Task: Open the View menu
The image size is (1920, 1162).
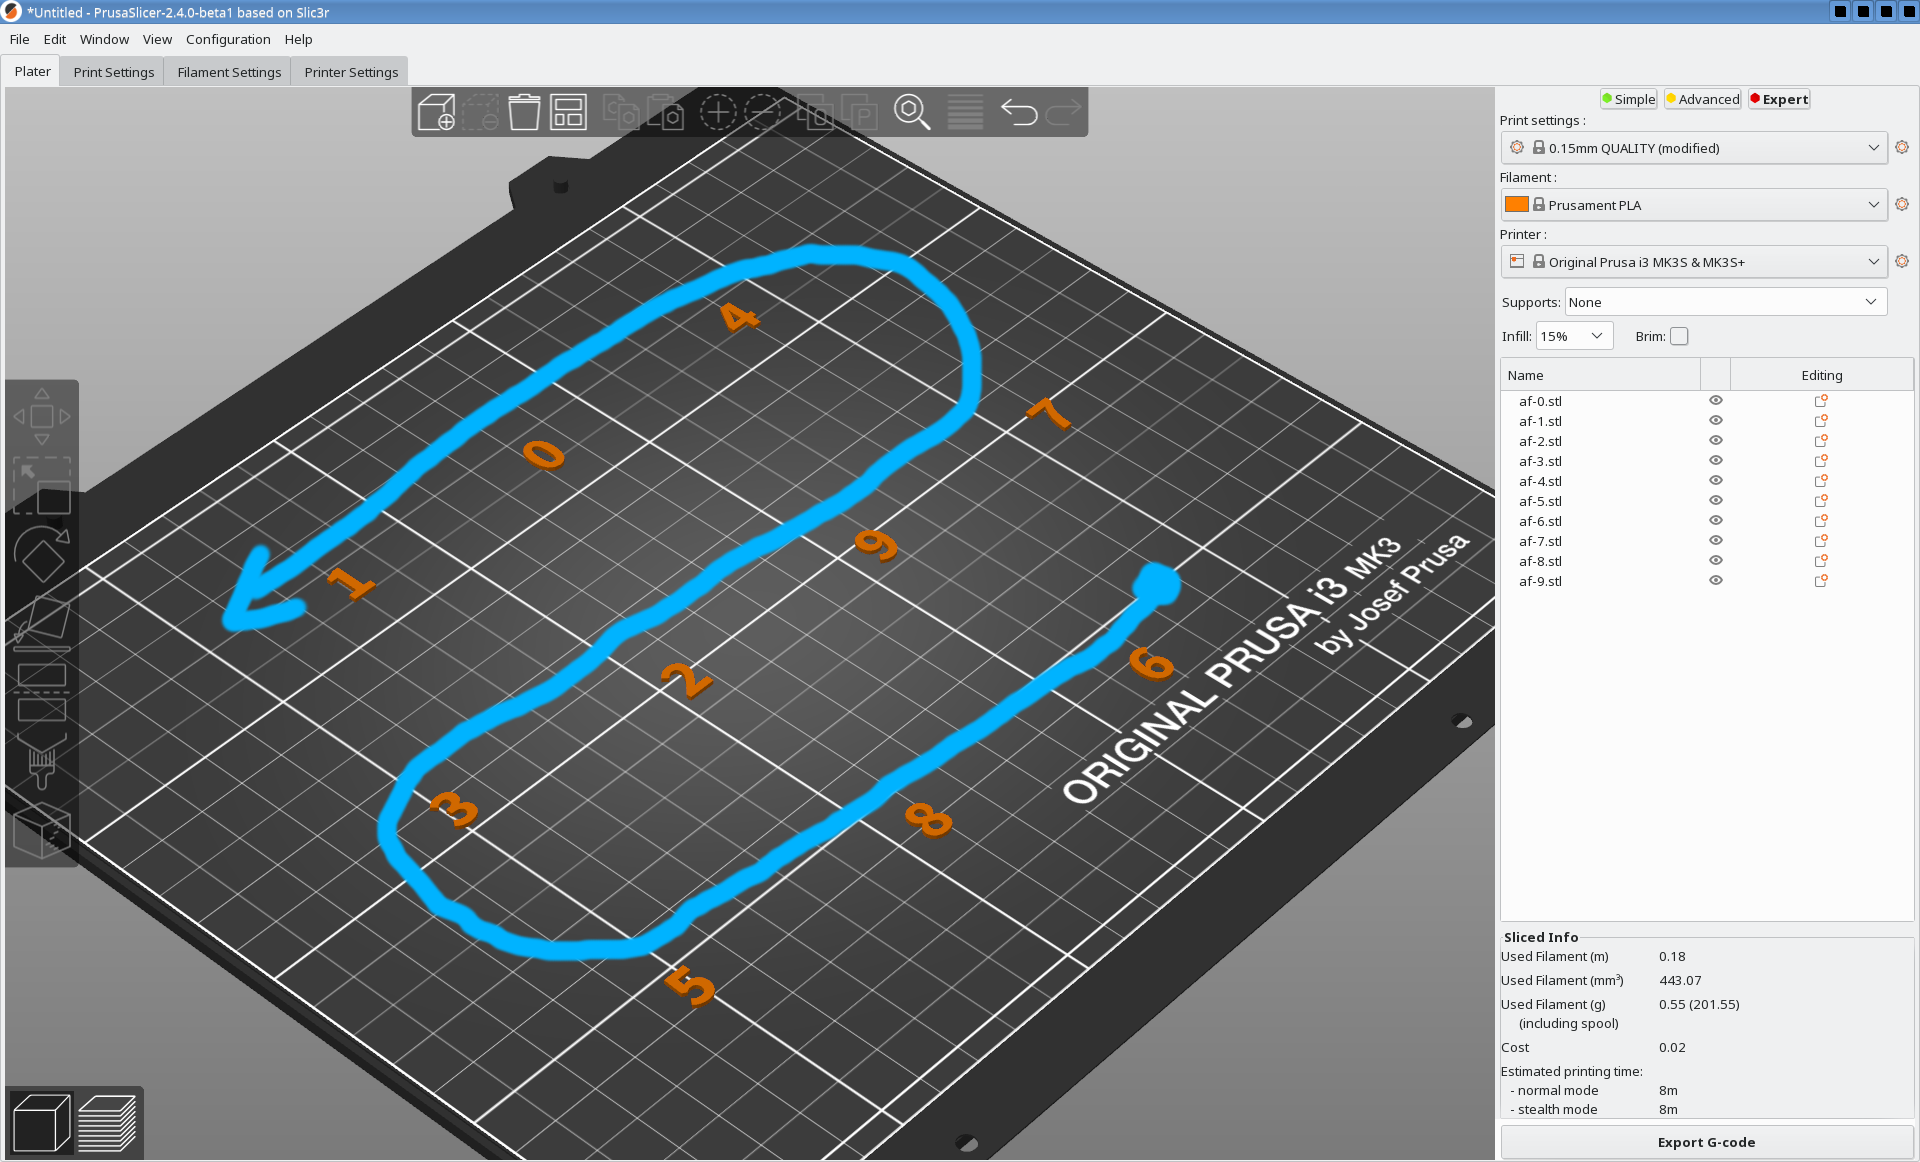Action: click(x=157, y=40)
